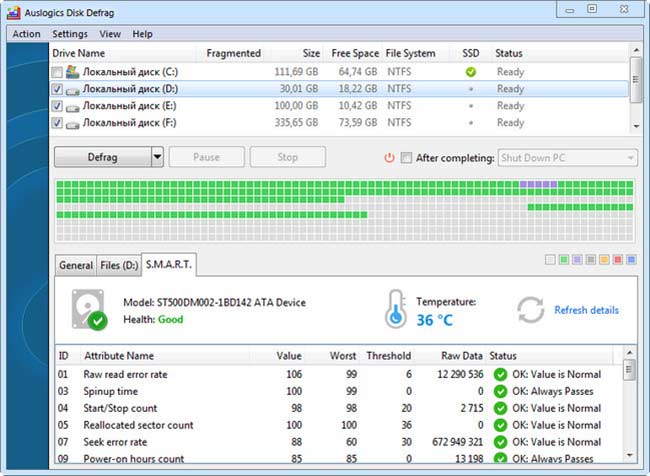Sort by the Free Space column header
The height and width of the screenshot is (476, 650).
pyautogui.click(x=355, y=53)
